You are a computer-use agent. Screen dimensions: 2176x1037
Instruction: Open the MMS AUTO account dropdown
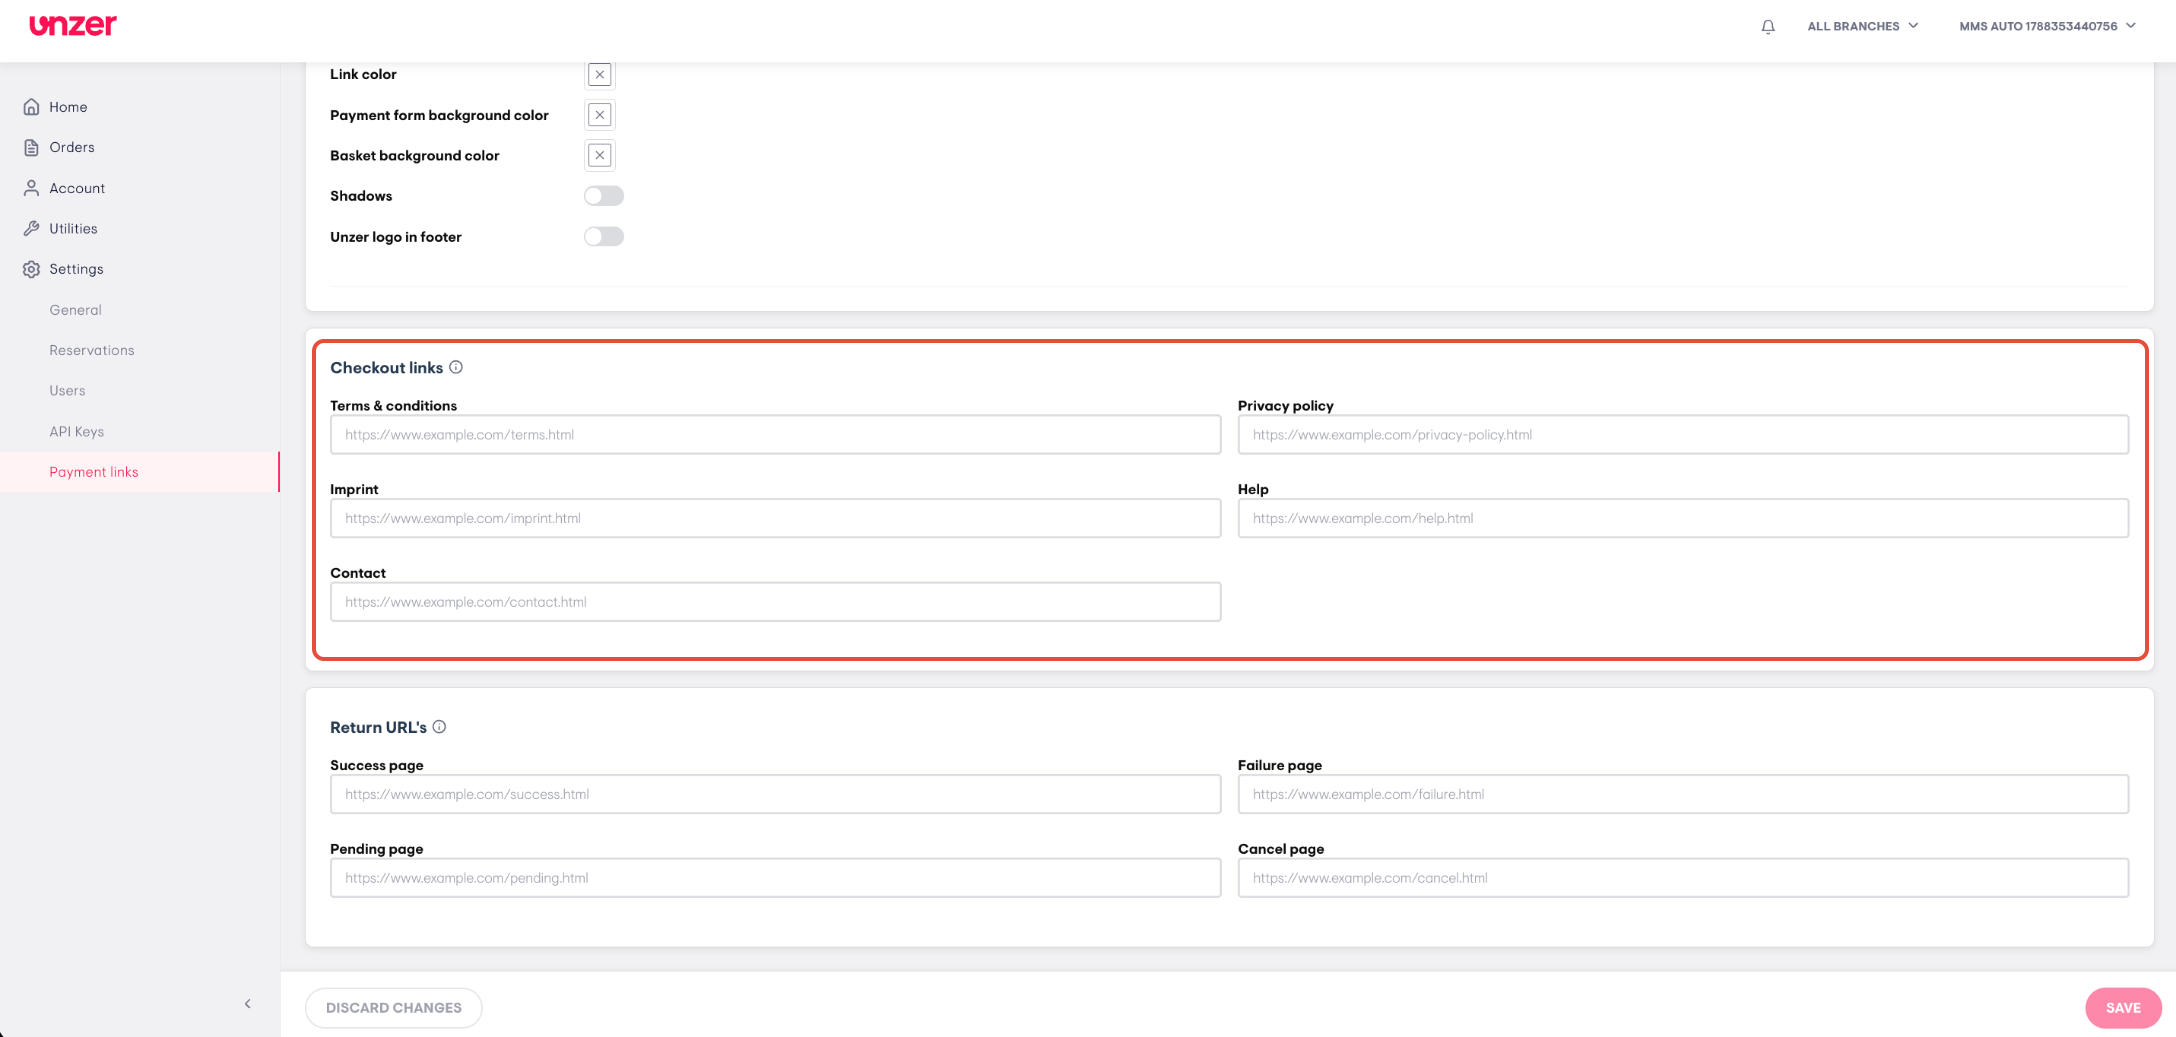point(2047,26)
